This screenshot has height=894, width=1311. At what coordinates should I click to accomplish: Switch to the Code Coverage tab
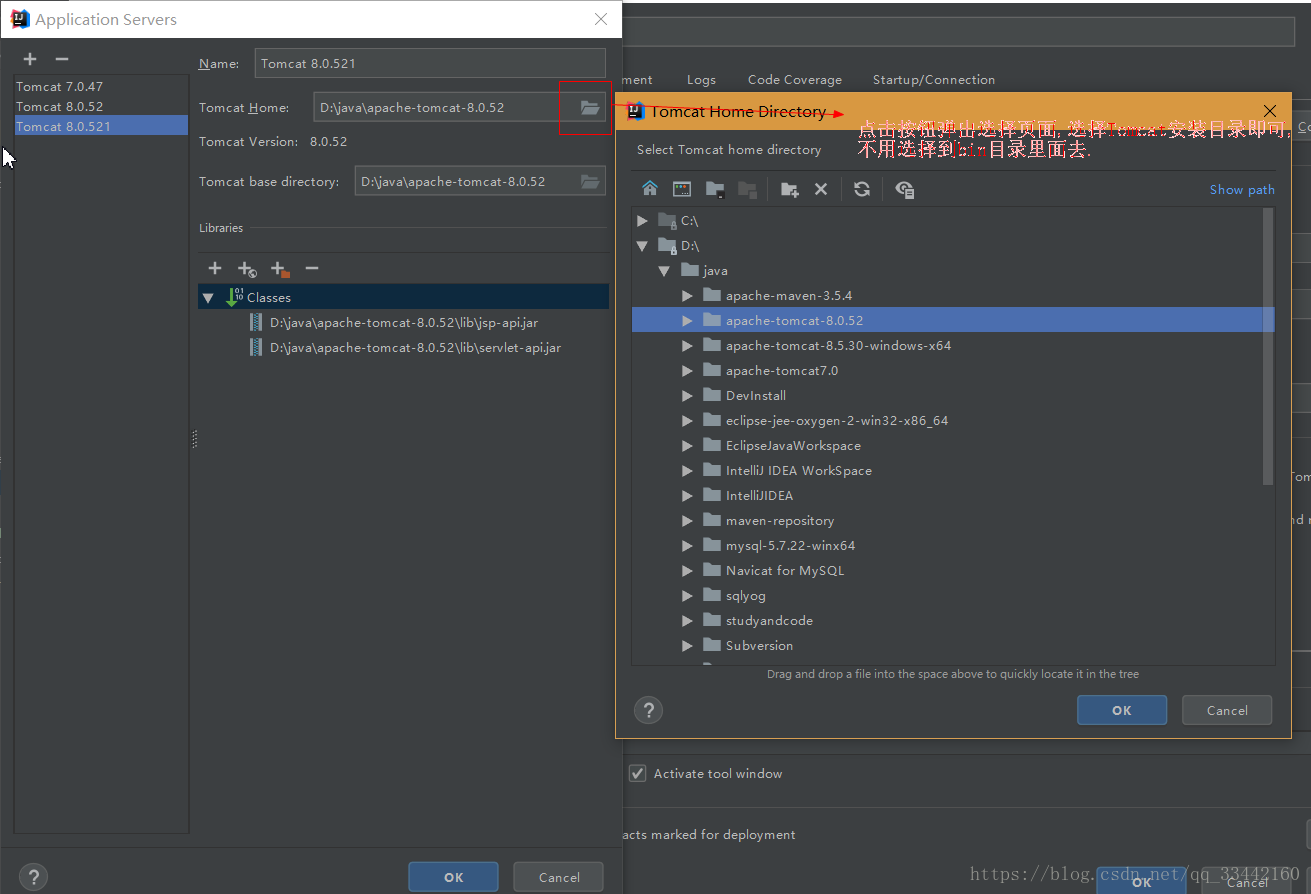tap(795, 79)
